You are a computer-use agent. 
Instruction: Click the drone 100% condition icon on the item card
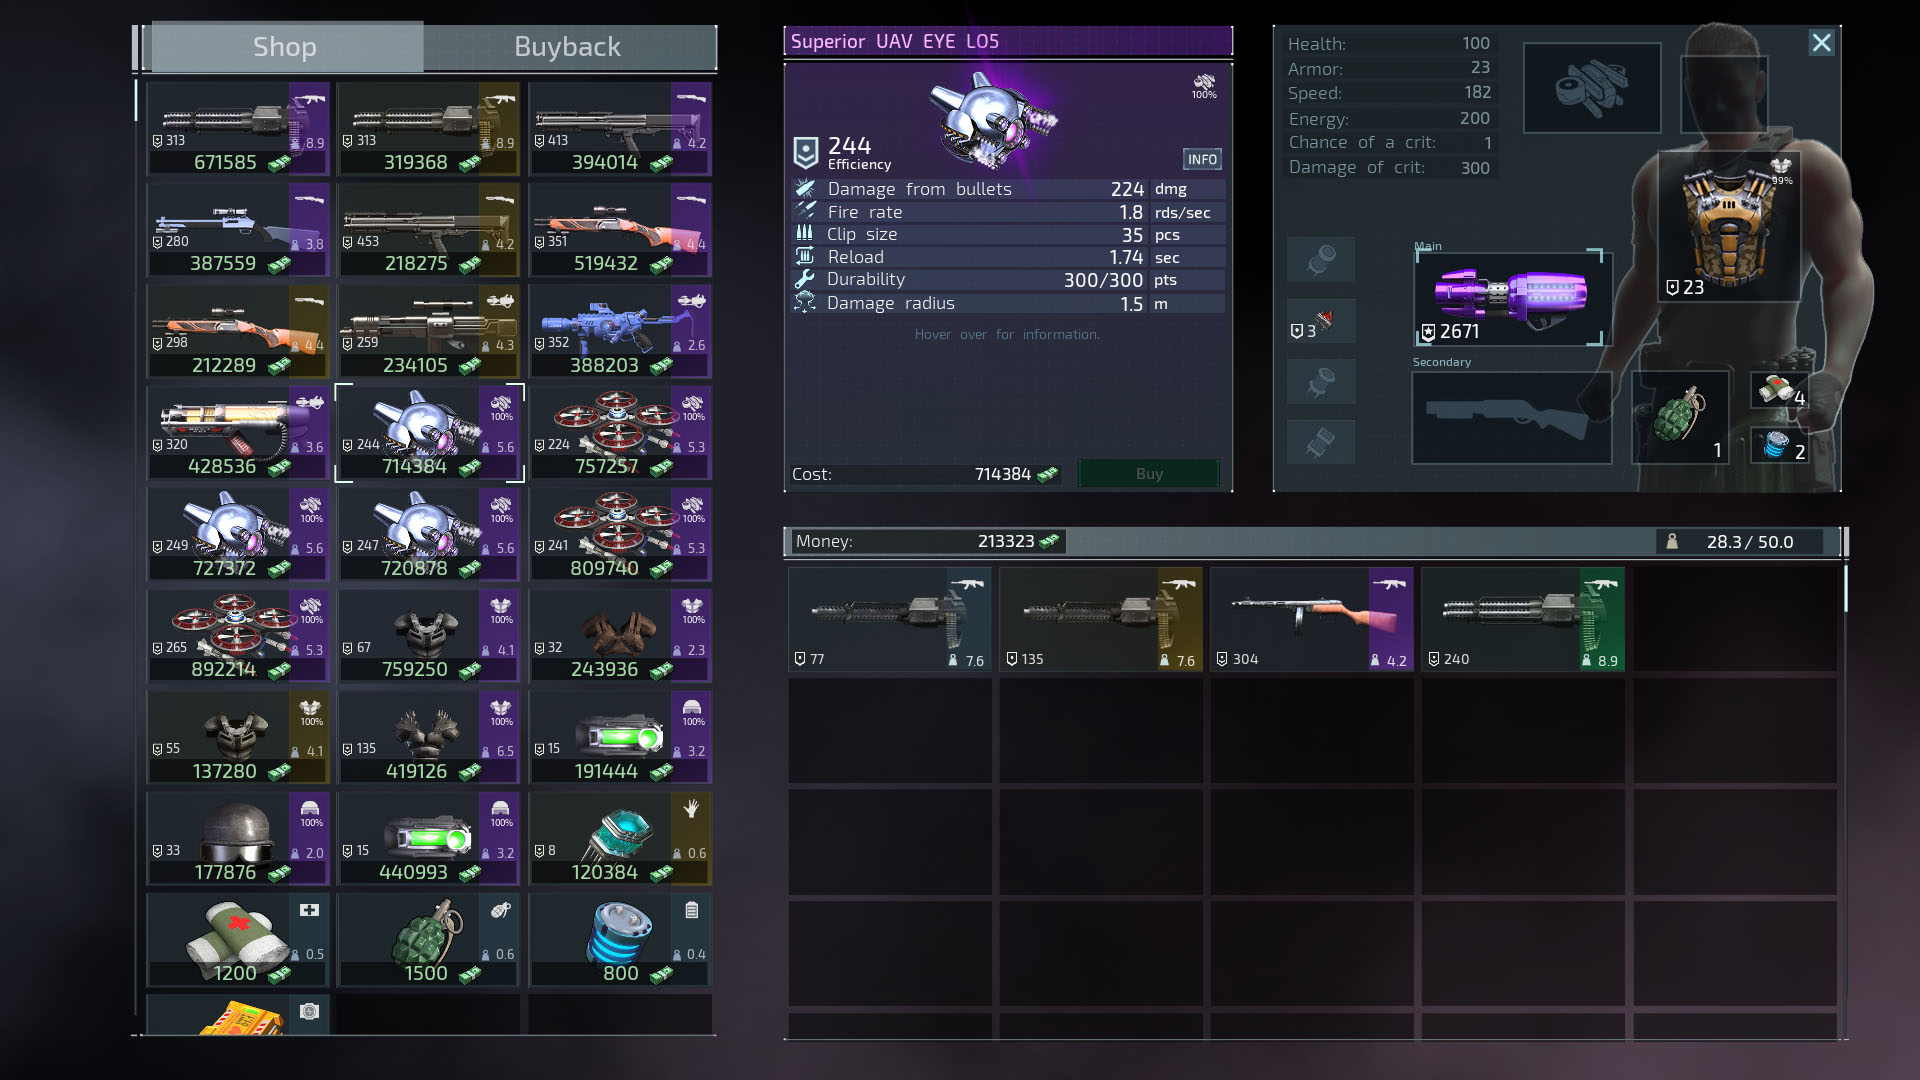1204,85
